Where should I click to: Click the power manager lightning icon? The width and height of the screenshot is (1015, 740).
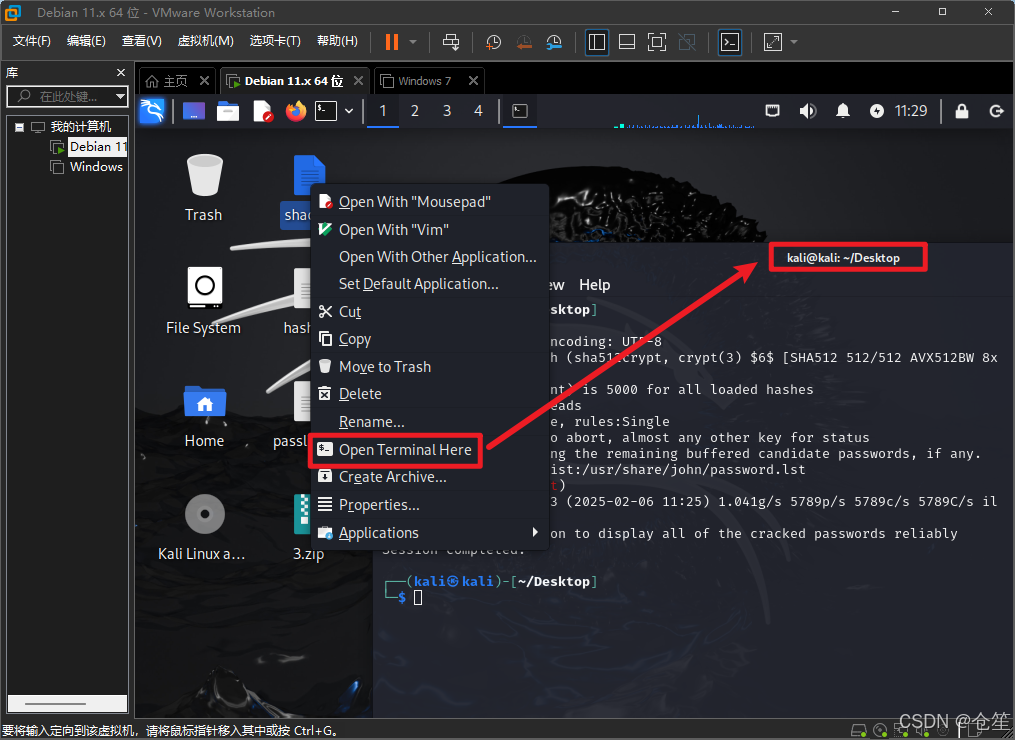coord(876,111)
